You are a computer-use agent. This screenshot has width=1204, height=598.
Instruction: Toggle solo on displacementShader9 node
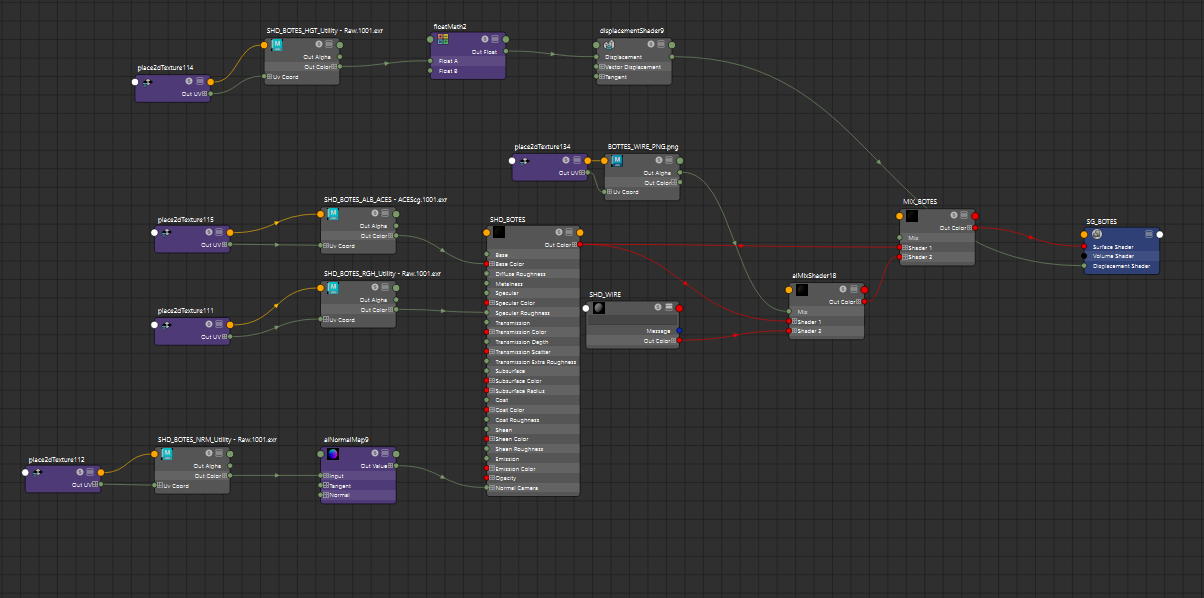650,44
